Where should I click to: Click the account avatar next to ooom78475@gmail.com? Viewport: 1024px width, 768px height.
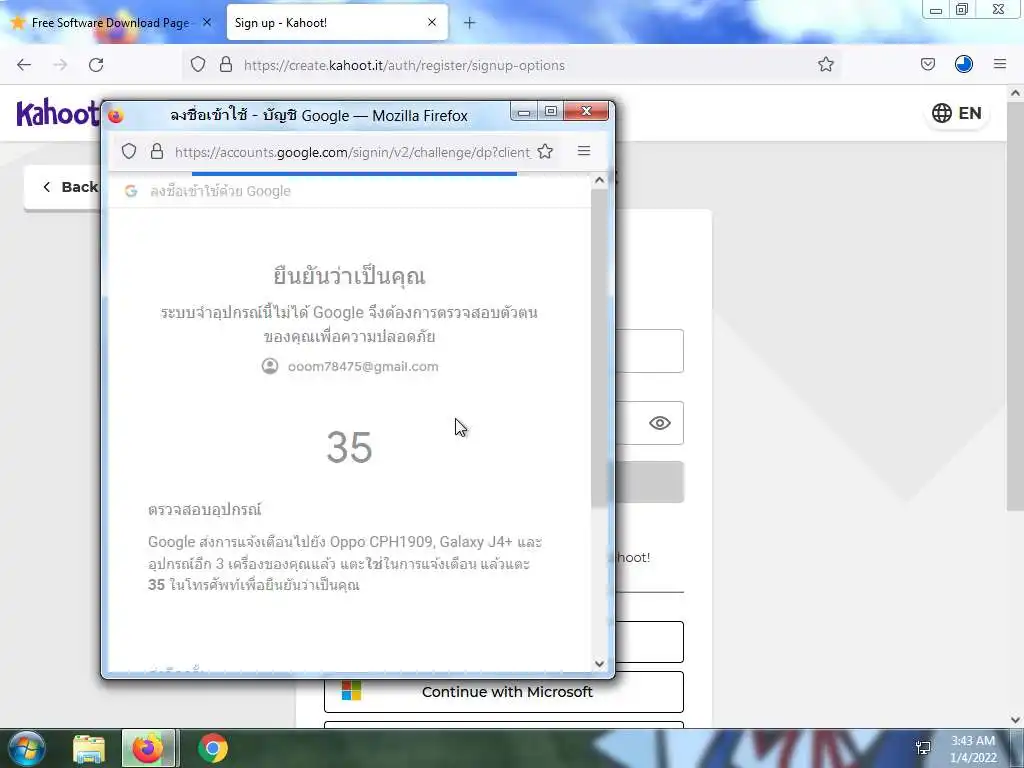[x=270, y=366]
